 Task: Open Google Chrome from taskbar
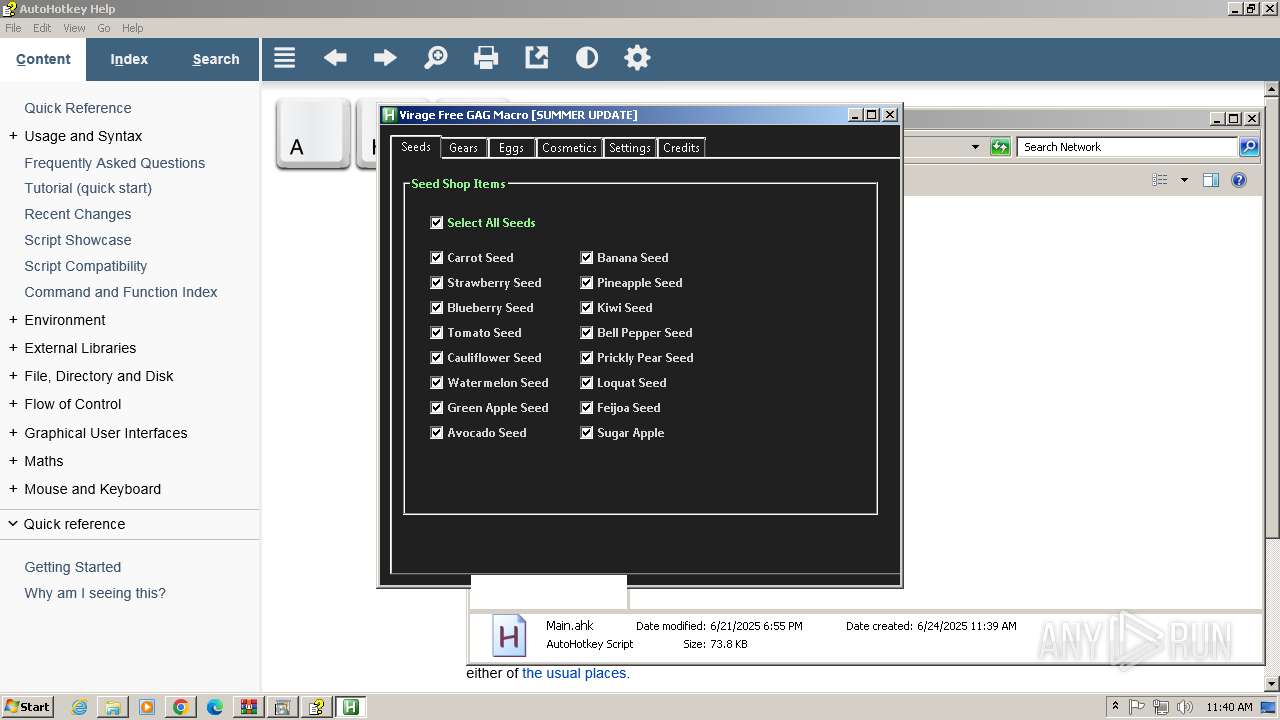[x=181, y=707]
